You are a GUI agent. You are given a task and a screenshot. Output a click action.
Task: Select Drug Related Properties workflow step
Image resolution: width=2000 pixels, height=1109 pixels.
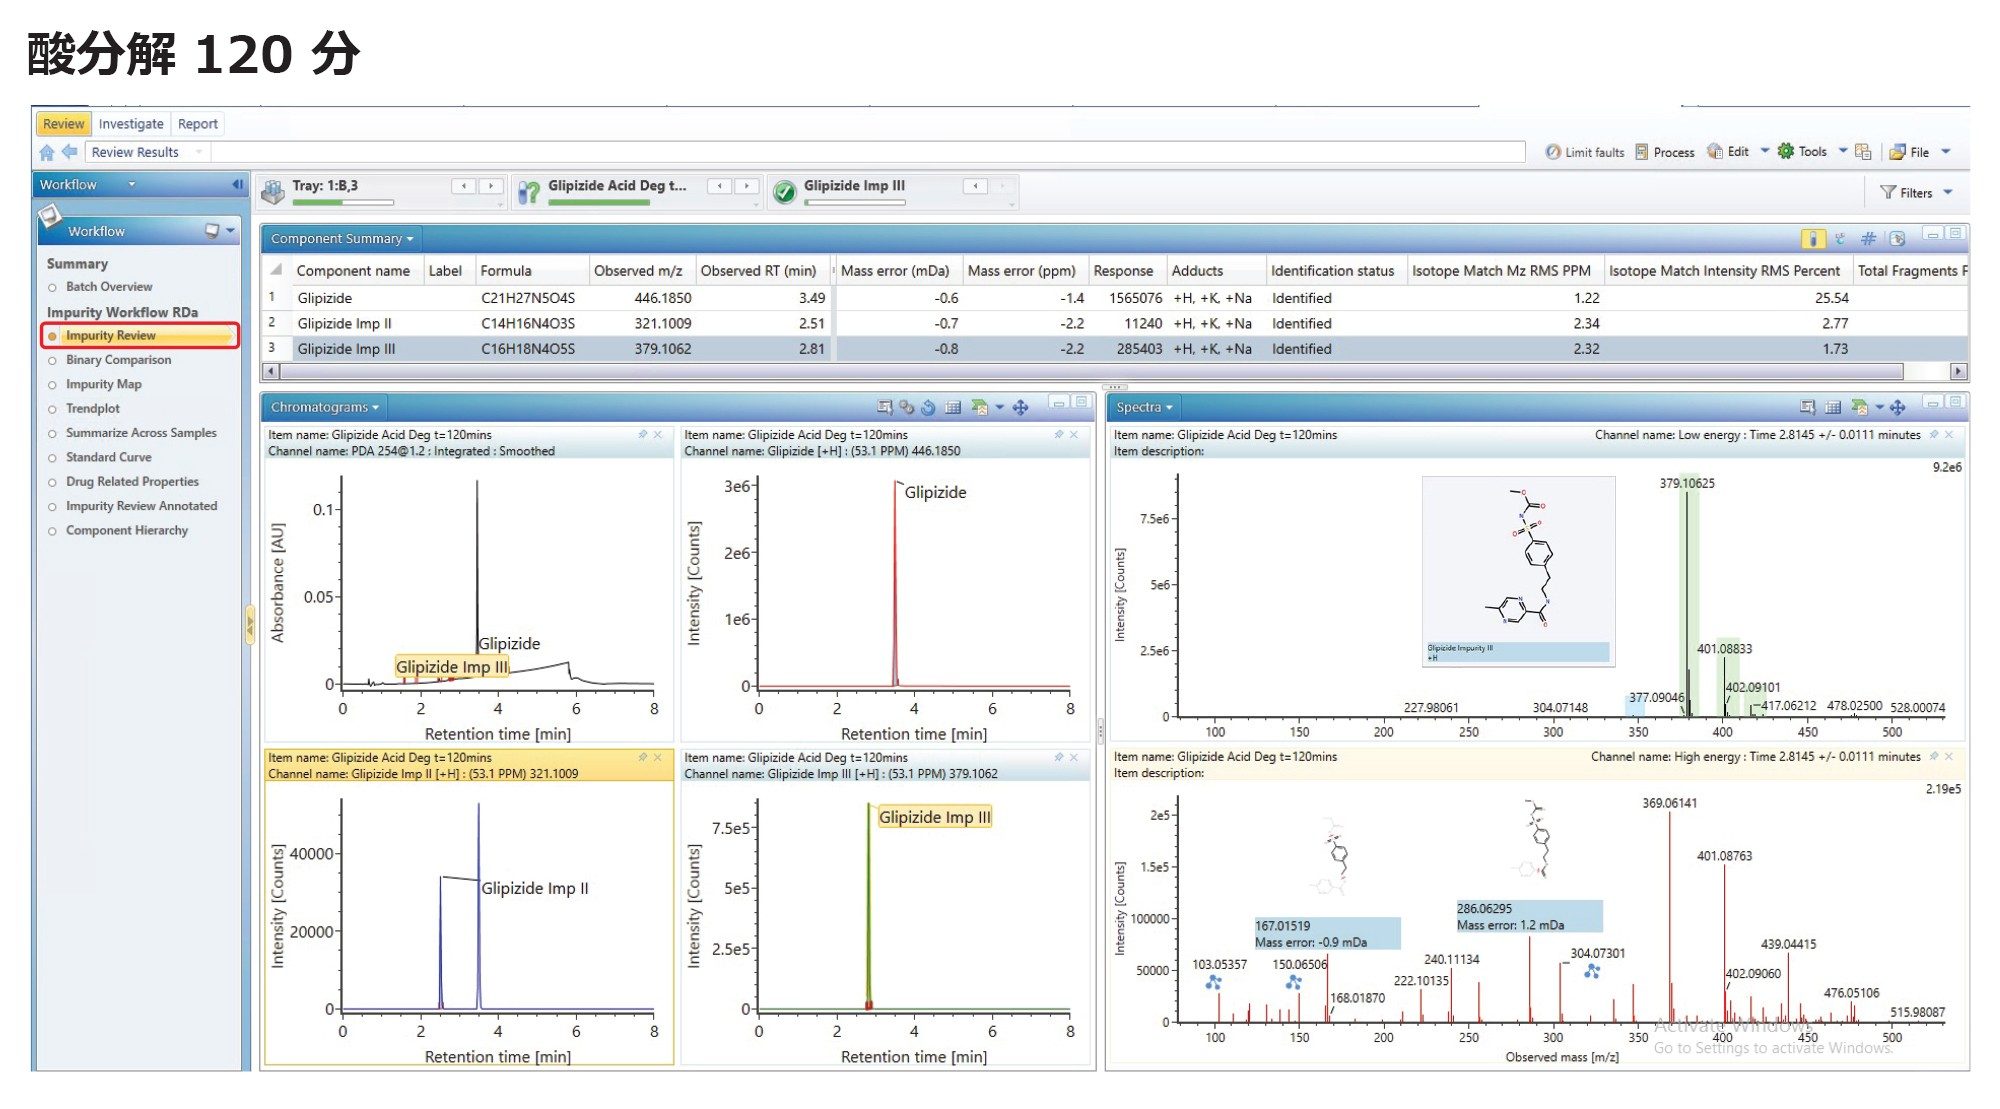pos(132,481)
